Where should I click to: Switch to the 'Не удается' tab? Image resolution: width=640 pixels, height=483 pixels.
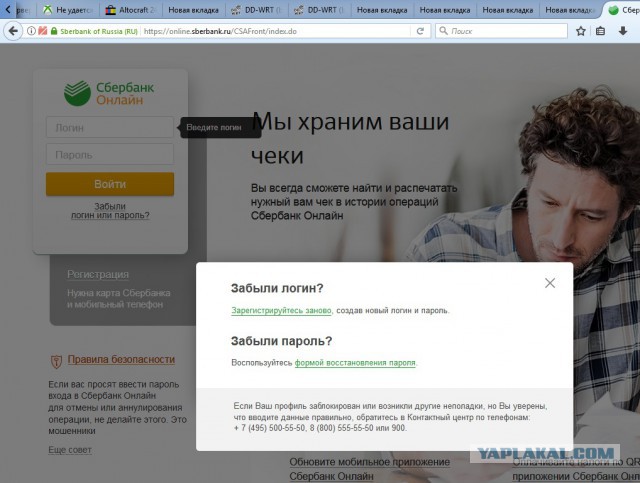coord(68,10)
